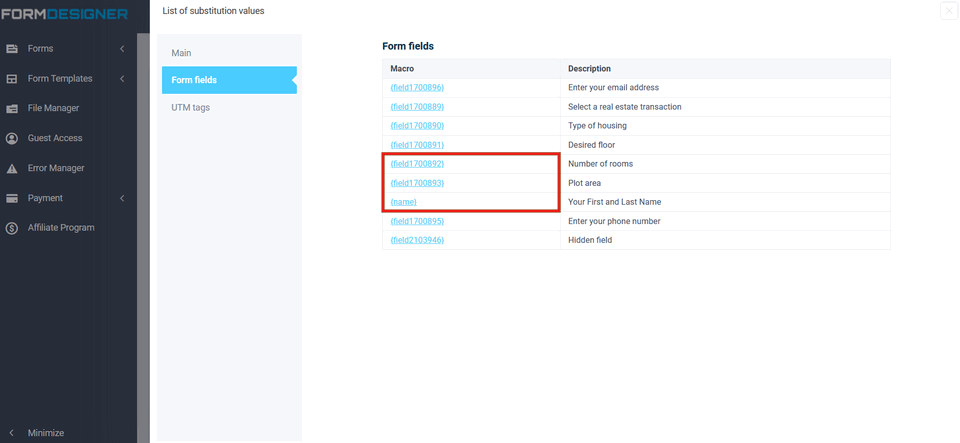Click the Guest Access user icon
960x443 pixels.
(12, 139)
